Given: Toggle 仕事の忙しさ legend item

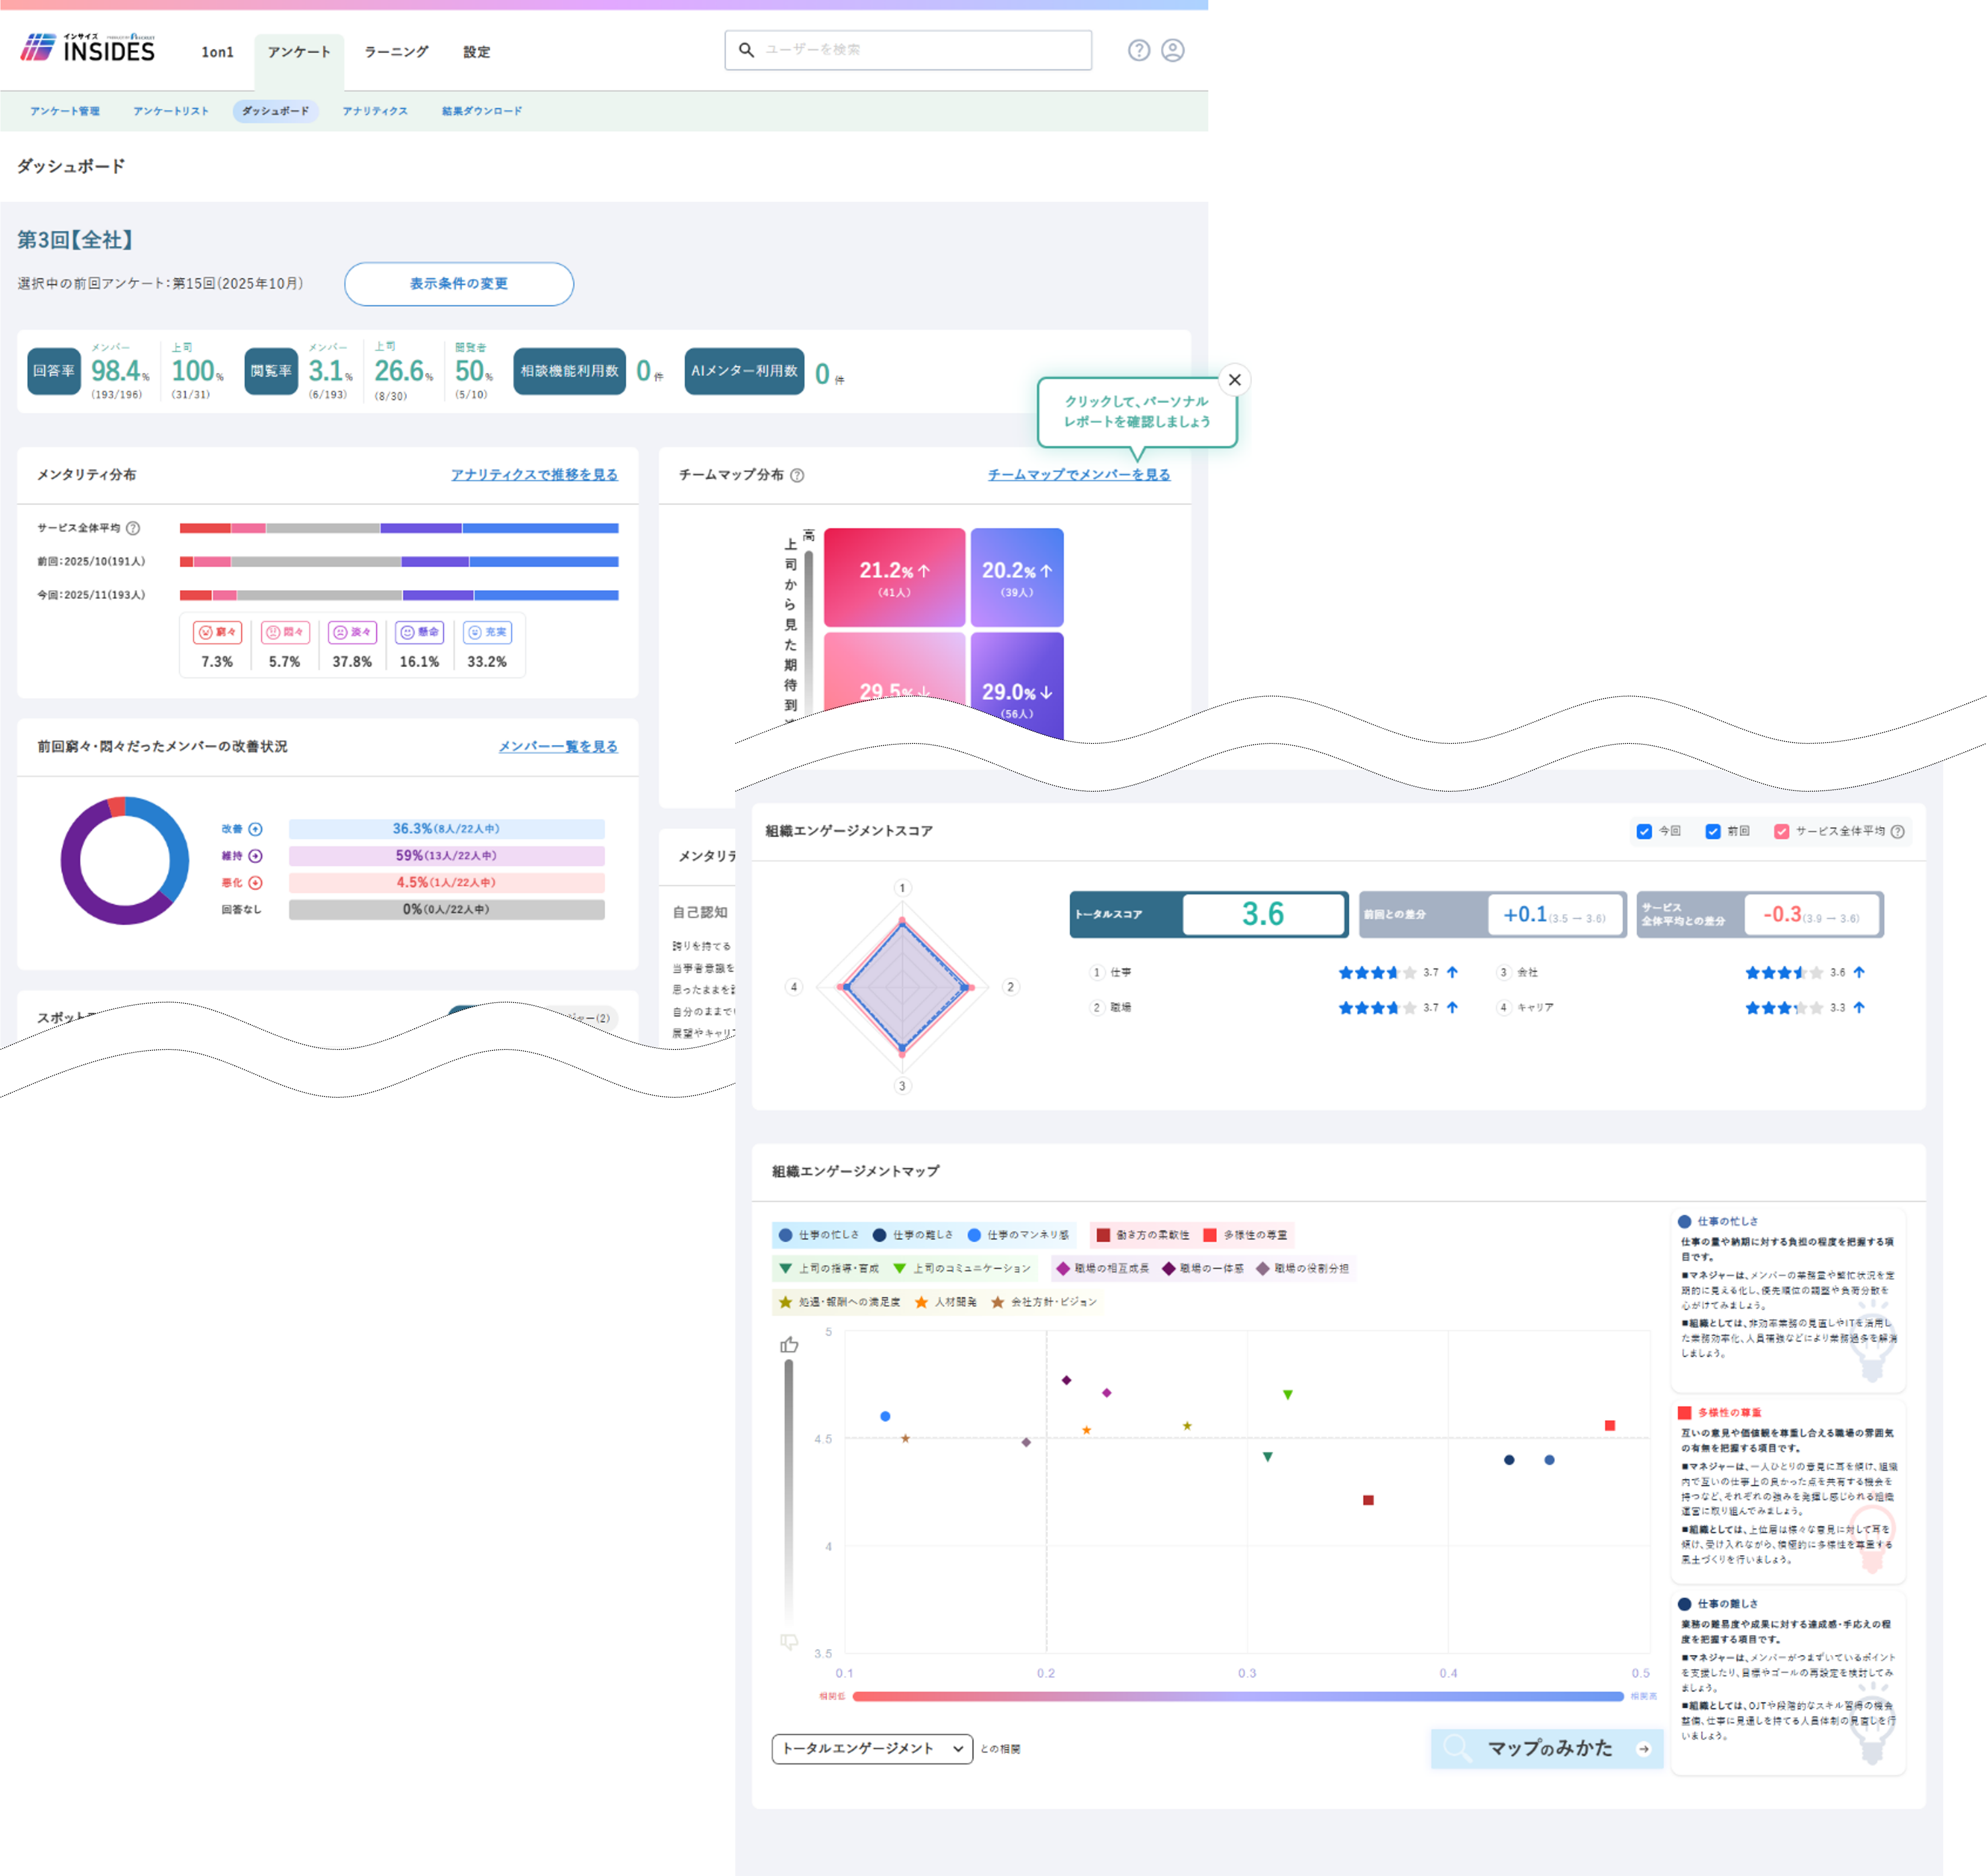Looking at the screenshot, I should click(819, 1236).
